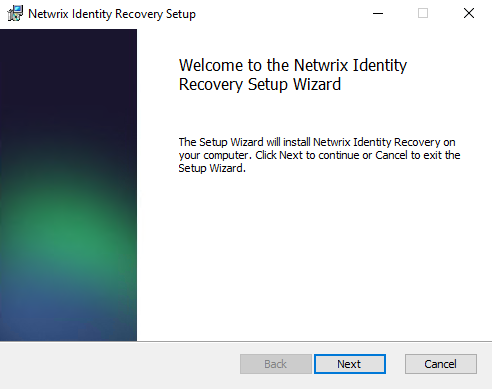Image resolution: width=492 pixels, height=389 pixels.
Task: Click the 'The Setup Wizard will install' paragraph
Action: (319, 155)
